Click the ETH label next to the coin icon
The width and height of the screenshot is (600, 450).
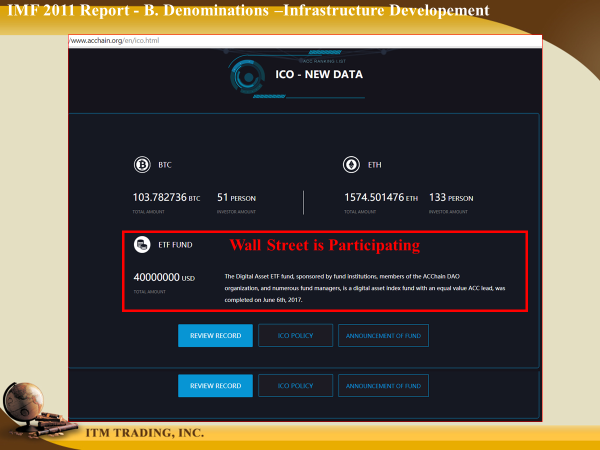[x=375, y=165]
